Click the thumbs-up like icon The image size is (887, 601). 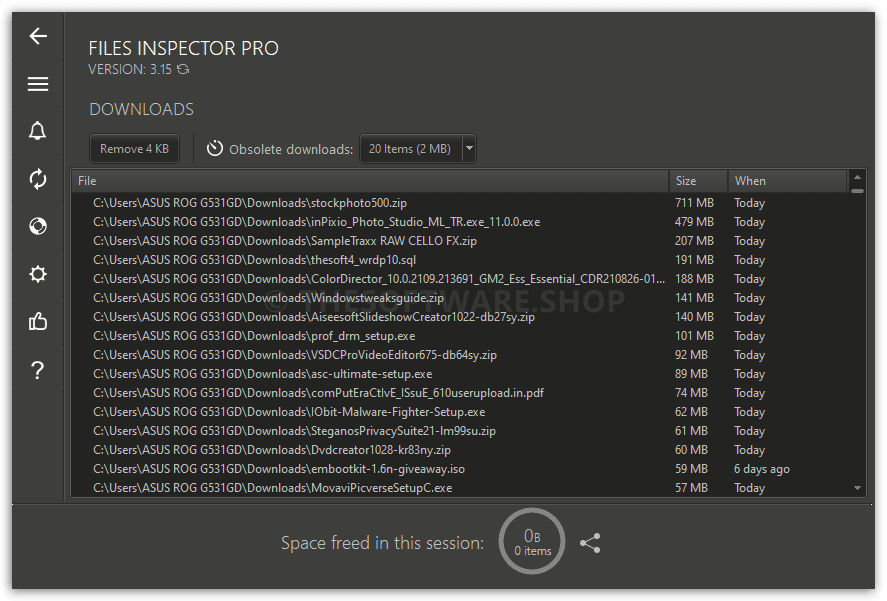(x=38, y=321)
